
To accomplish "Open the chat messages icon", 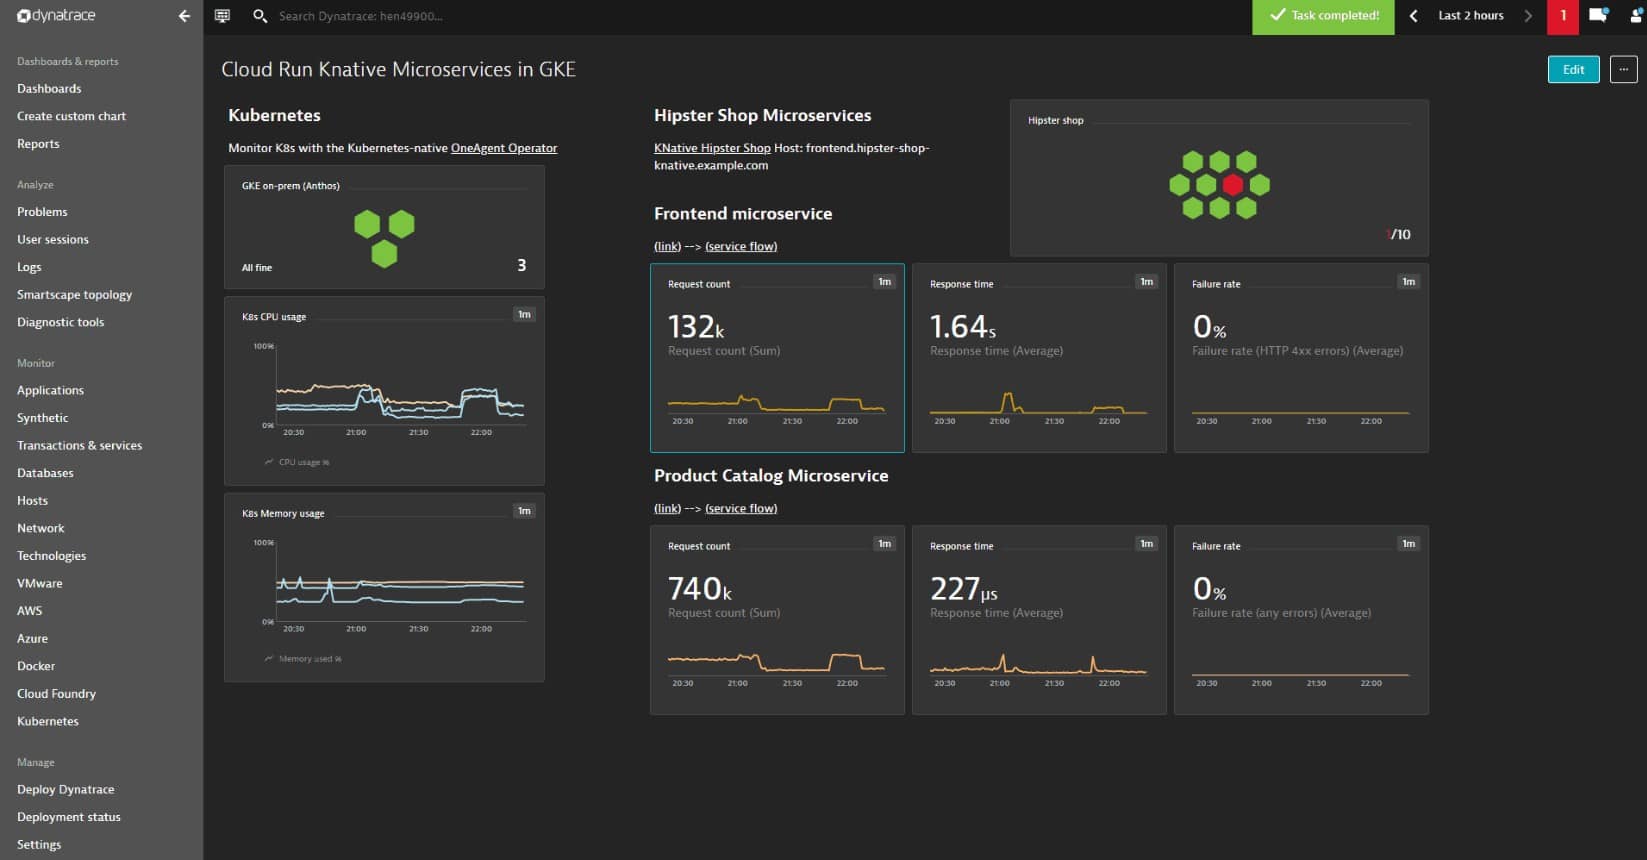I will pos(1598,16).
